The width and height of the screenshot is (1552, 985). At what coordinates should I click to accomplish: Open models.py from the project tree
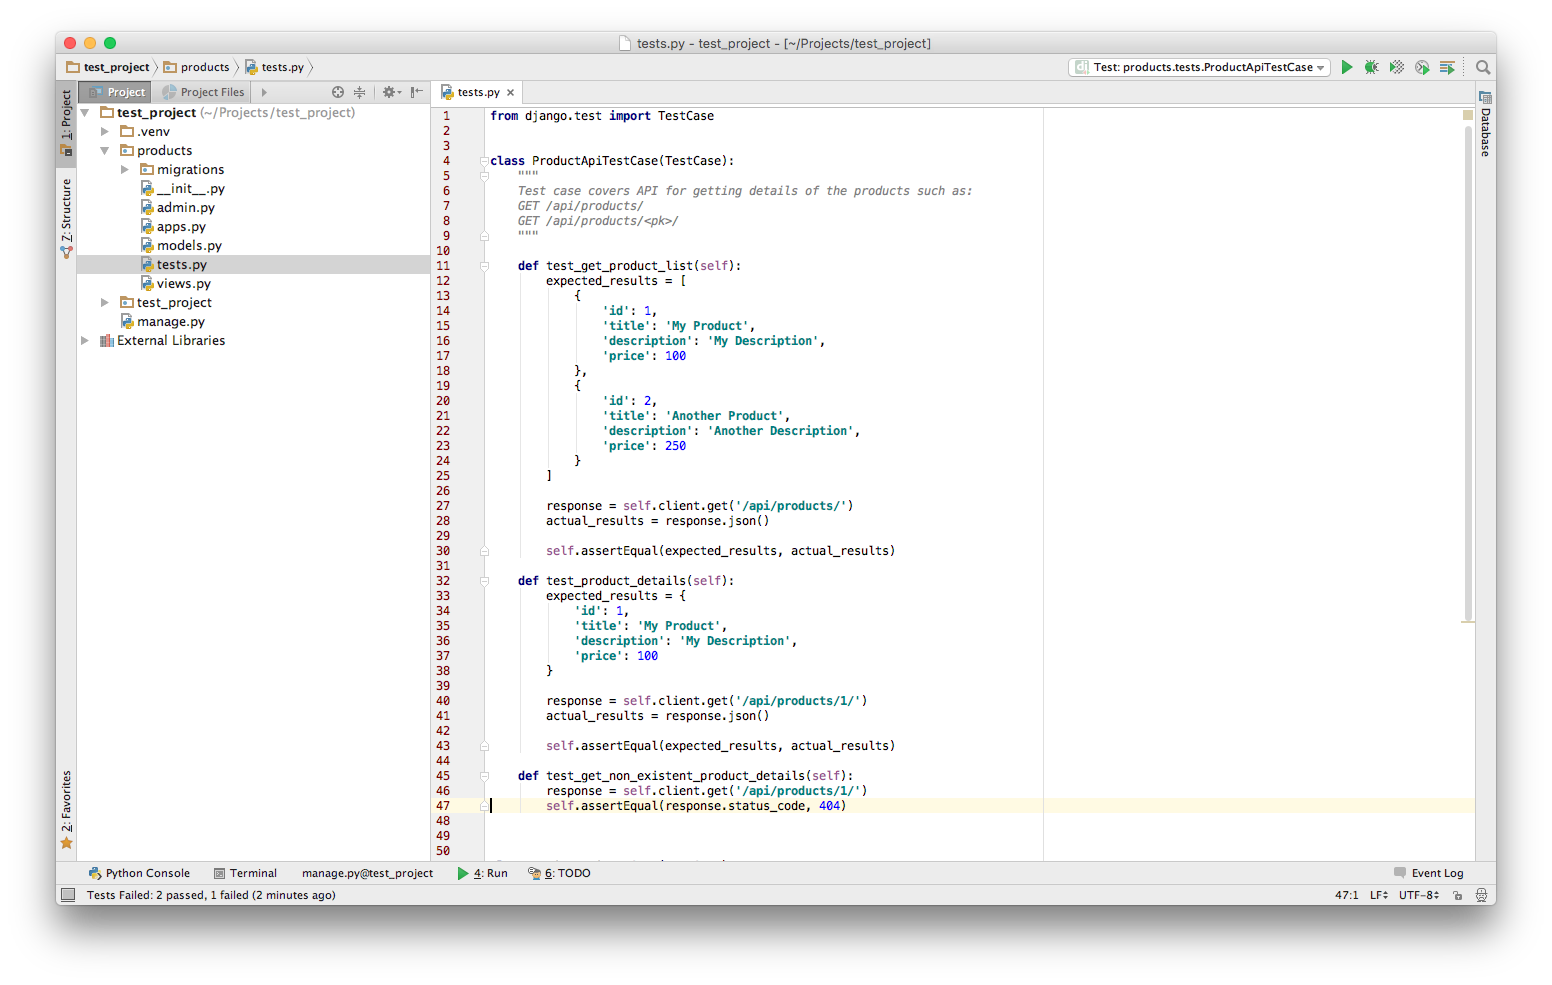(x=189, y=246)
